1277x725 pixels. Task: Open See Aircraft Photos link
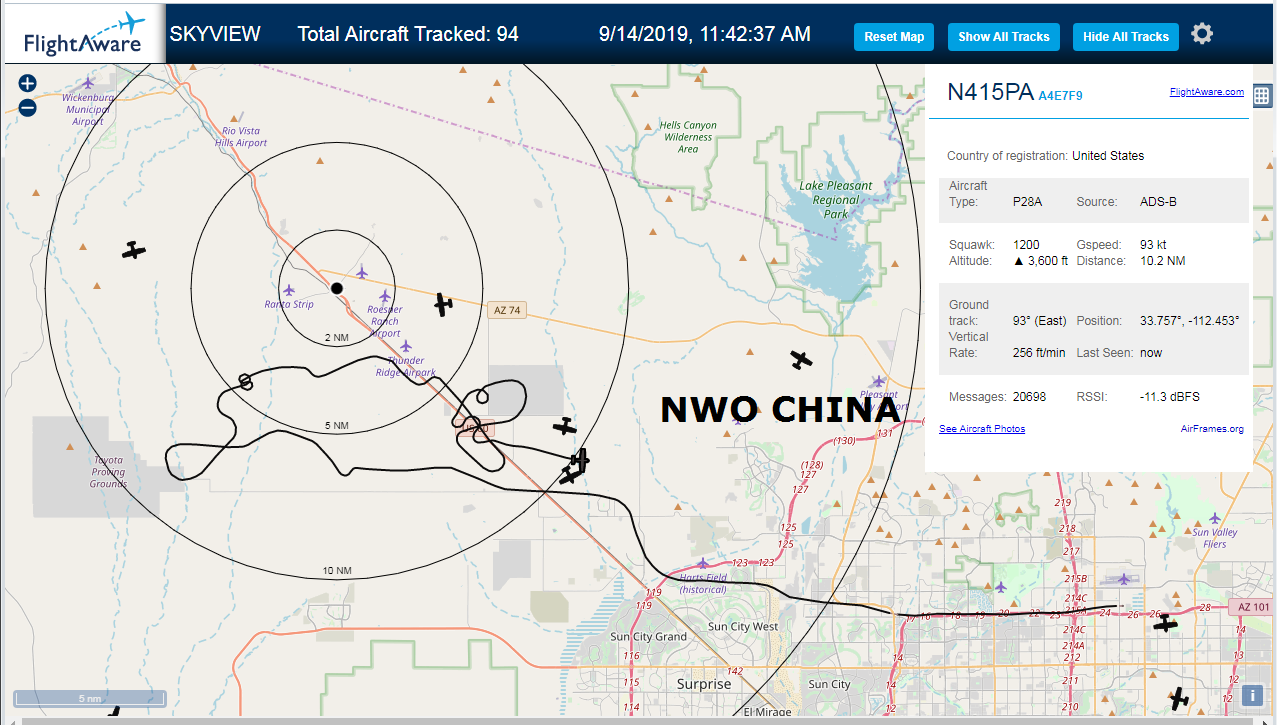tap(982, 429)
